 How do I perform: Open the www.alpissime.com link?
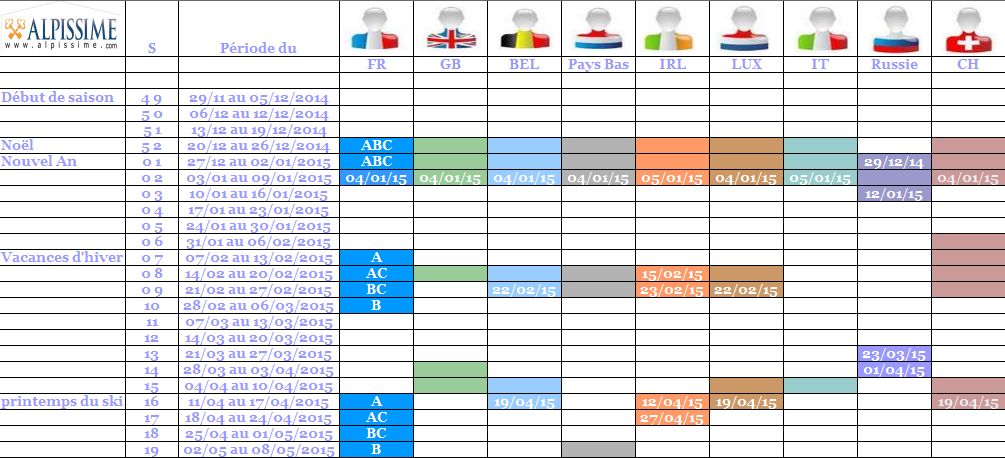pos(62,45)
